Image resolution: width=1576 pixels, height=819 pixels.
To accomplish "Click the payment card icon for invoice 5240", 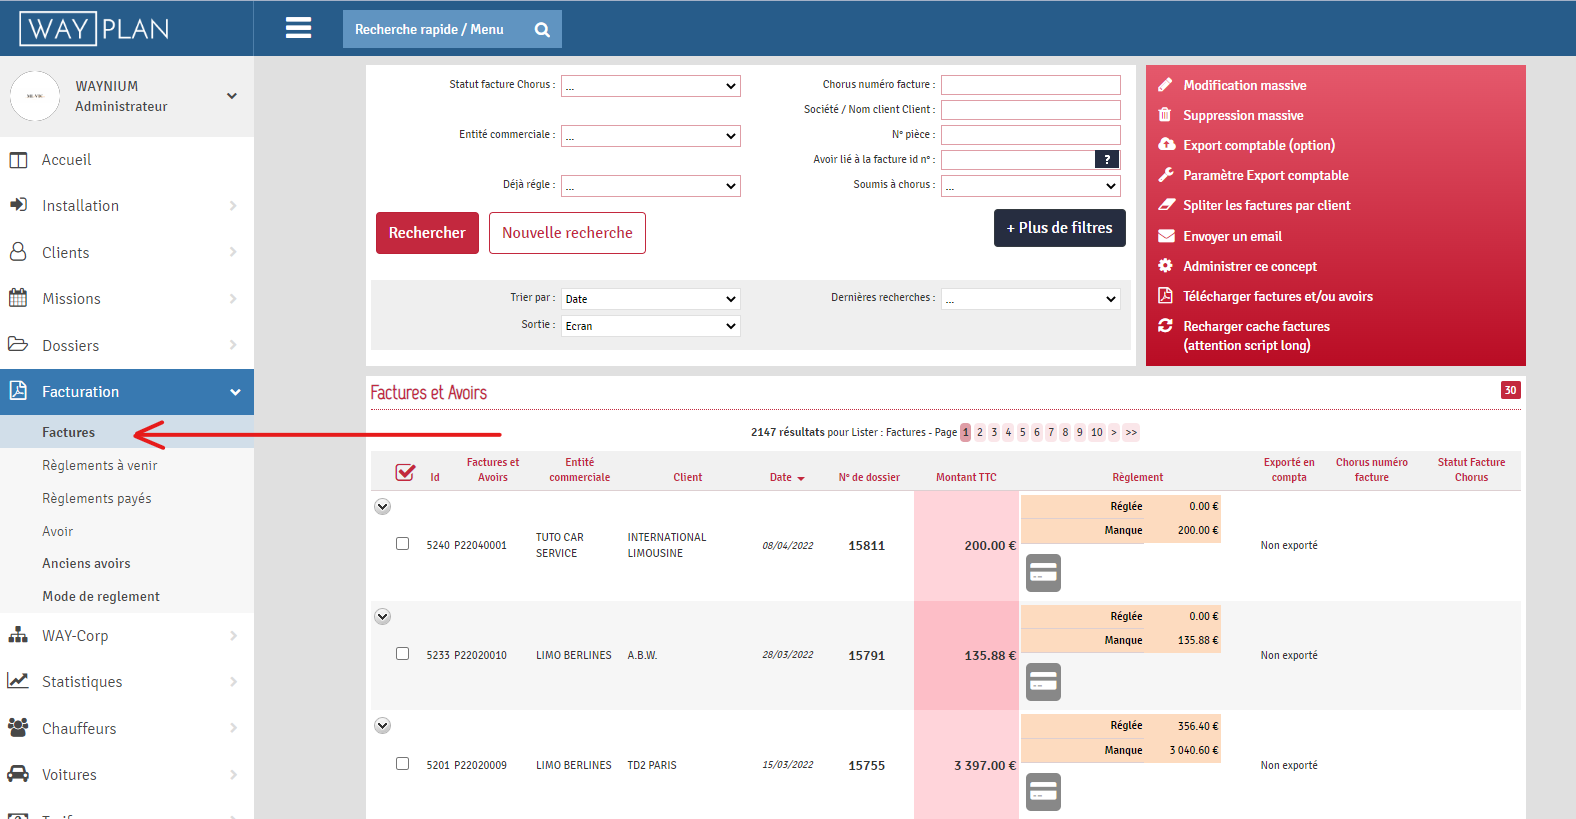I will [1043, 573].
